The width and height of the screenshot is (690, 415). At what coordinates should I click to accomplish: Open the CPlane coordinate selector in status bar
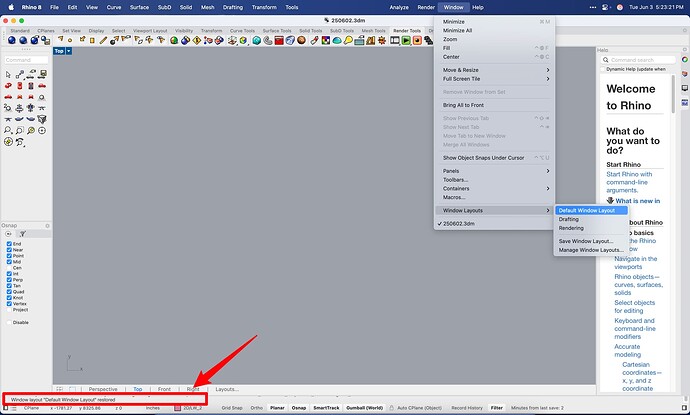pyautogui.click(x=31, y=408)
